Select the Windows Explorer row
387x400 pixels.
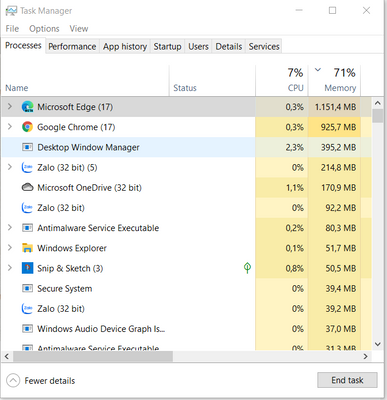tap(186, 248)
